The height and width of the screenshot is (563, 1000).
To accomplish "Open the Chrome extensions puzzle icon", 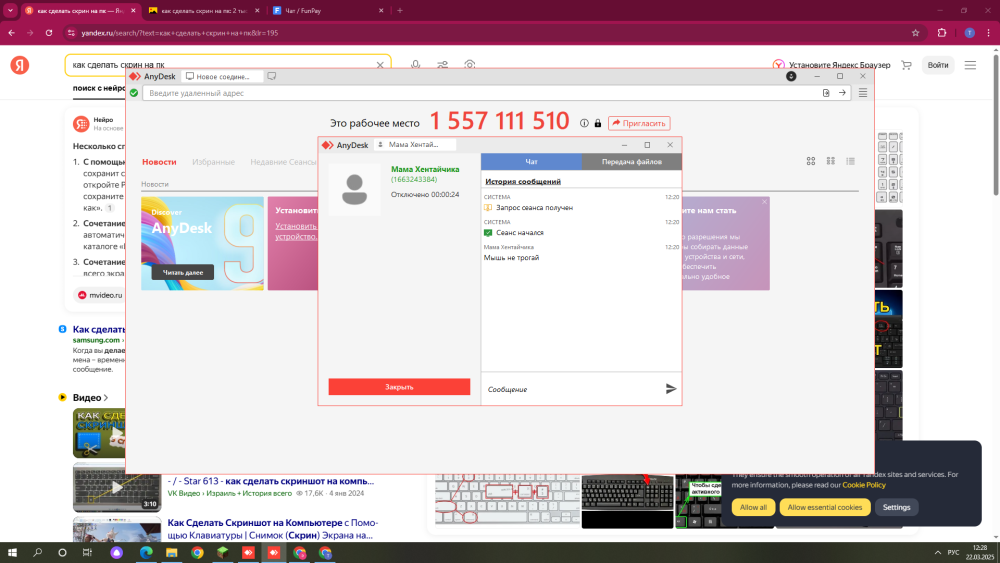I will 942,33.
